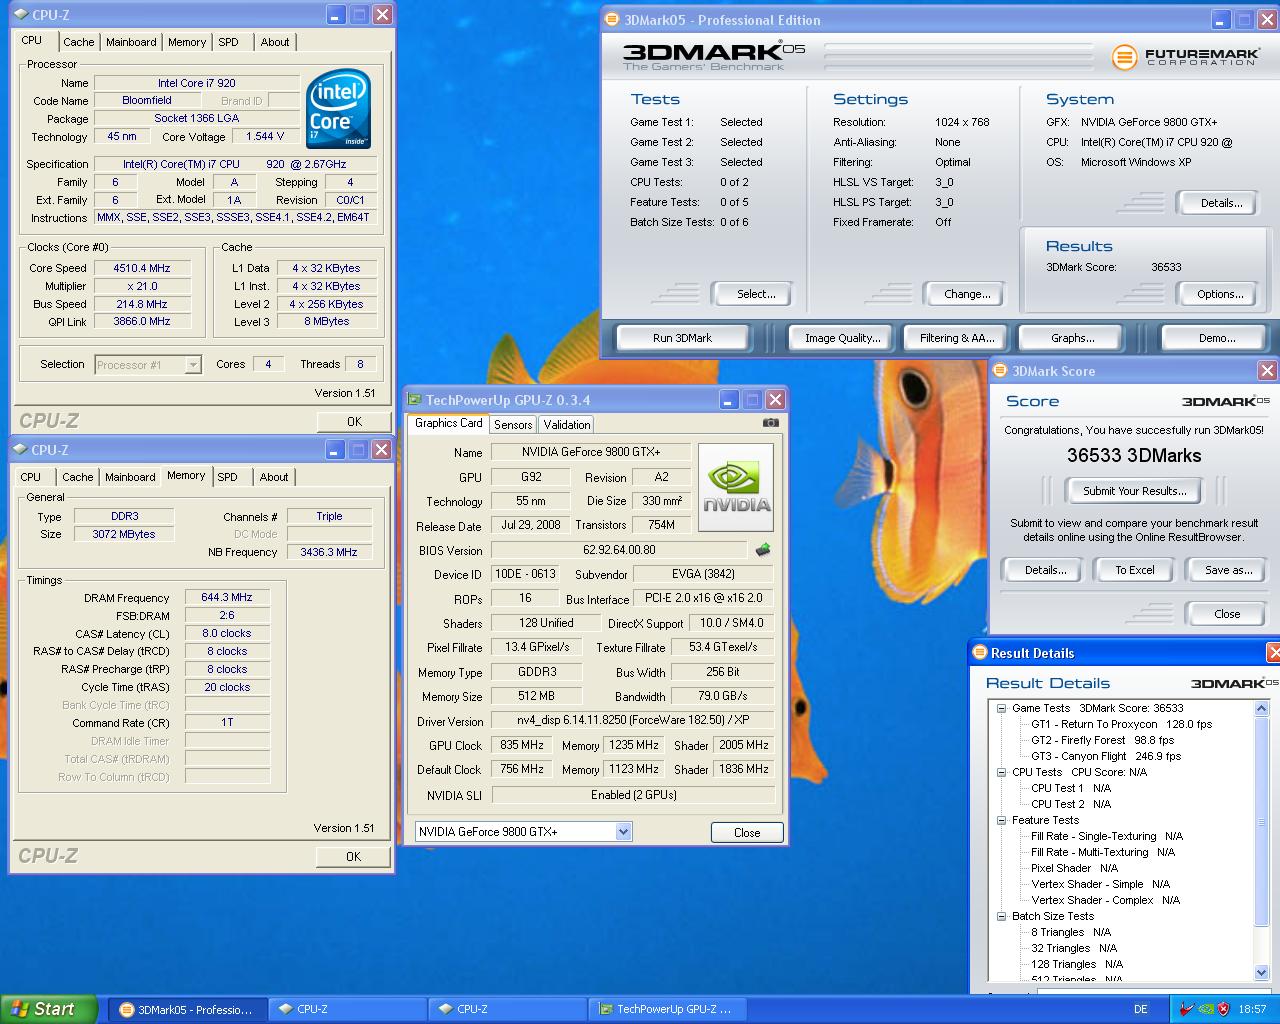Click the DE language indicator in taskbar

1140,1009
